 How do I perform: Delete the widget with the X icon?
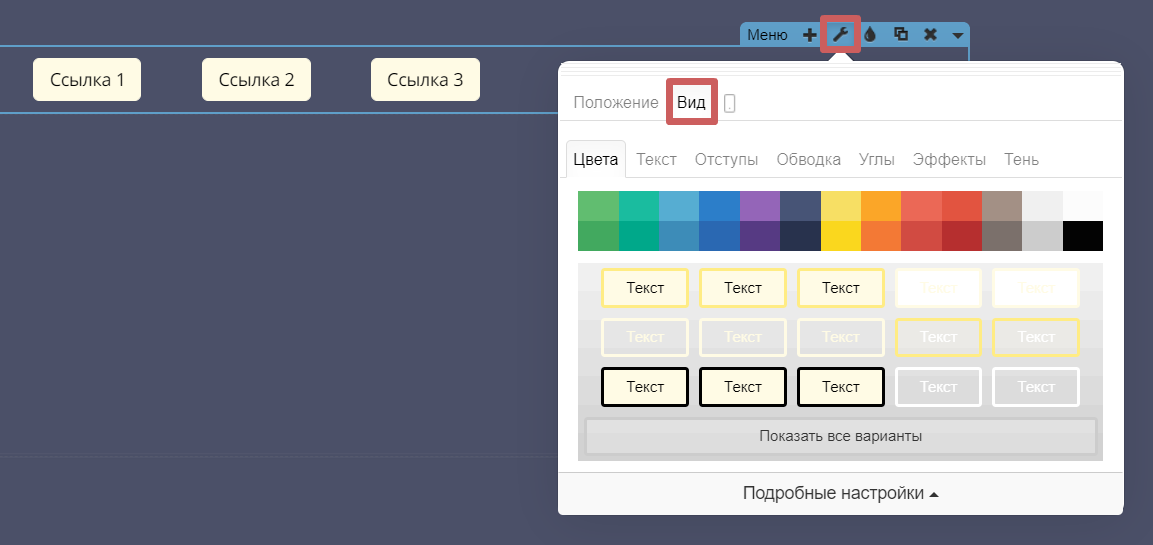point(930,35)
